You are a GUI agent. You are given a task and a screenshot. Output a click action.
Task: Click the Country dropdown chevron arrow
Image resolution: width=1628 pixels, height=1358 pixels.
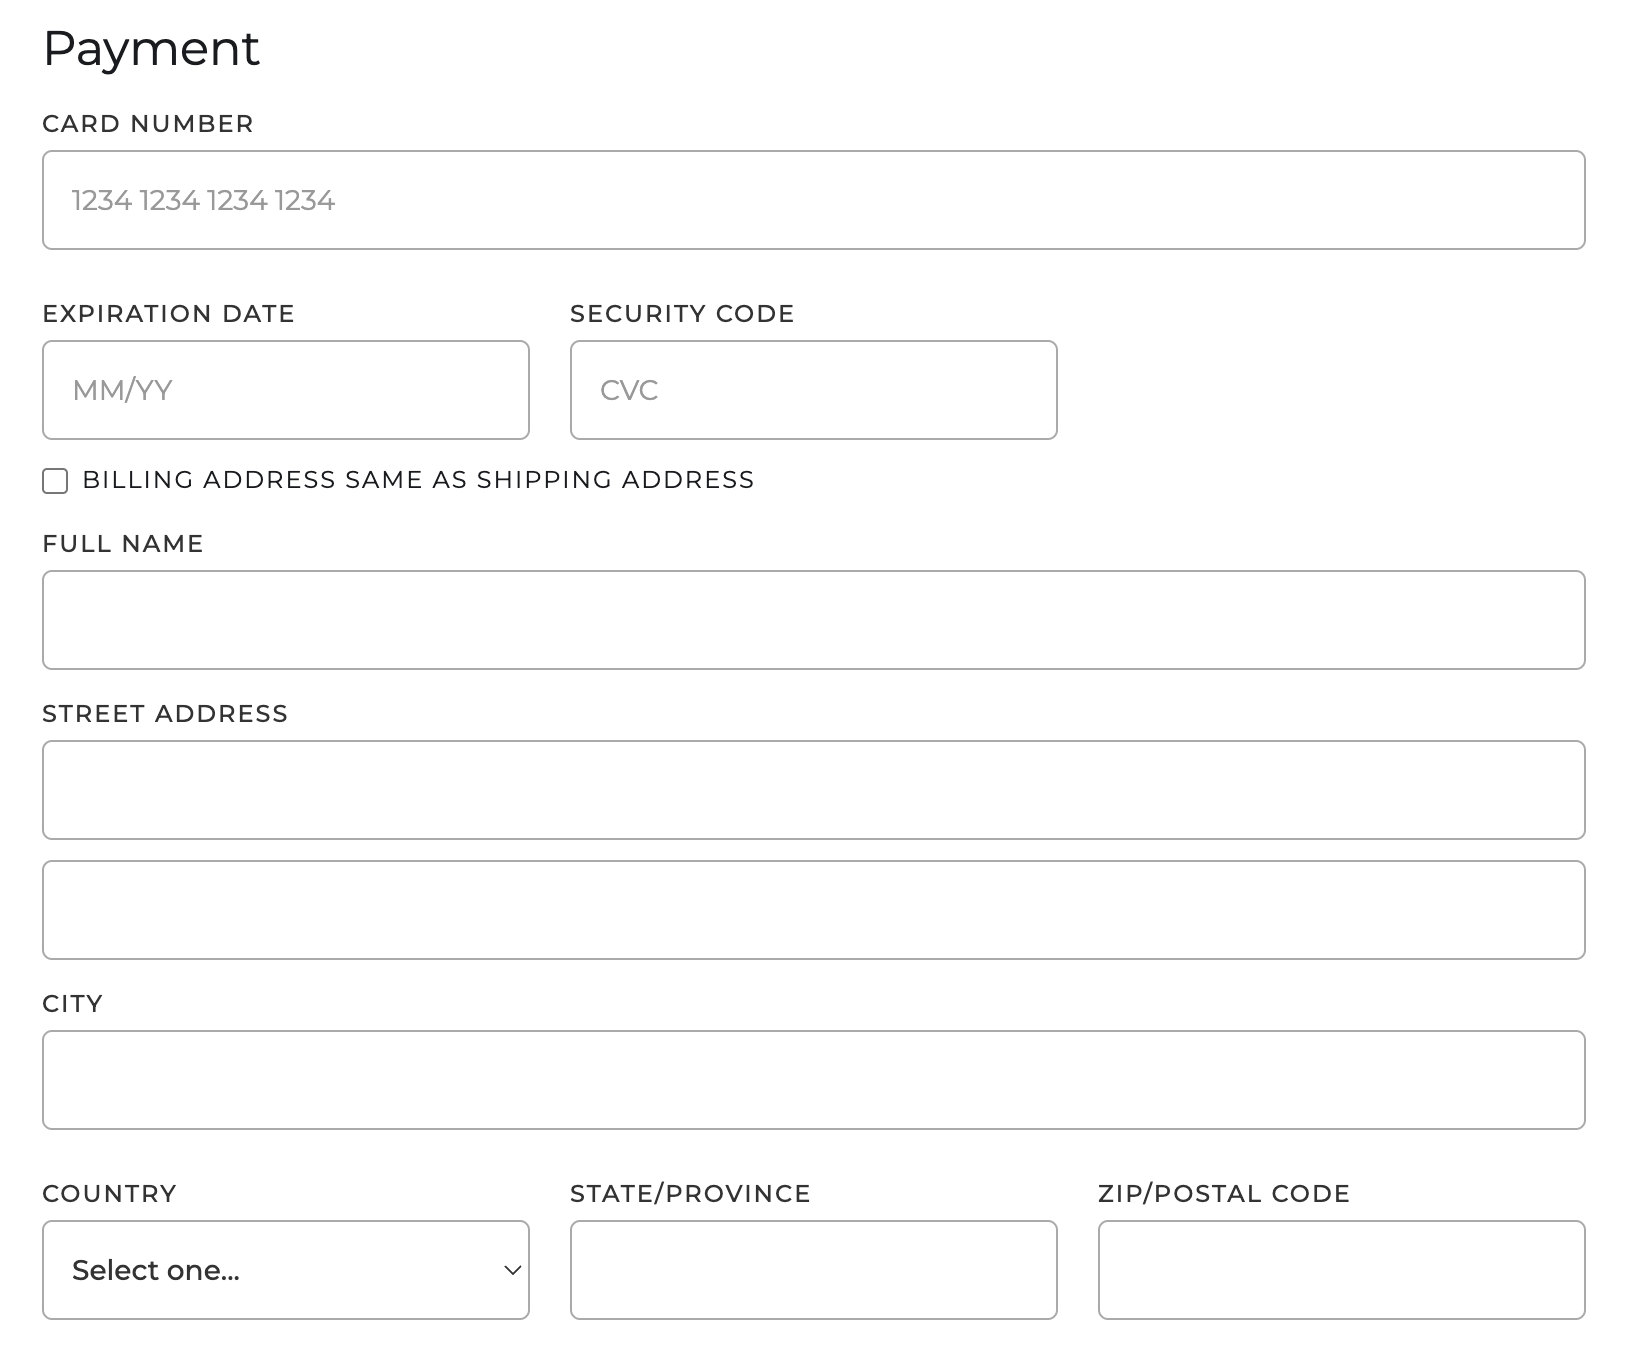point(512,1270)
